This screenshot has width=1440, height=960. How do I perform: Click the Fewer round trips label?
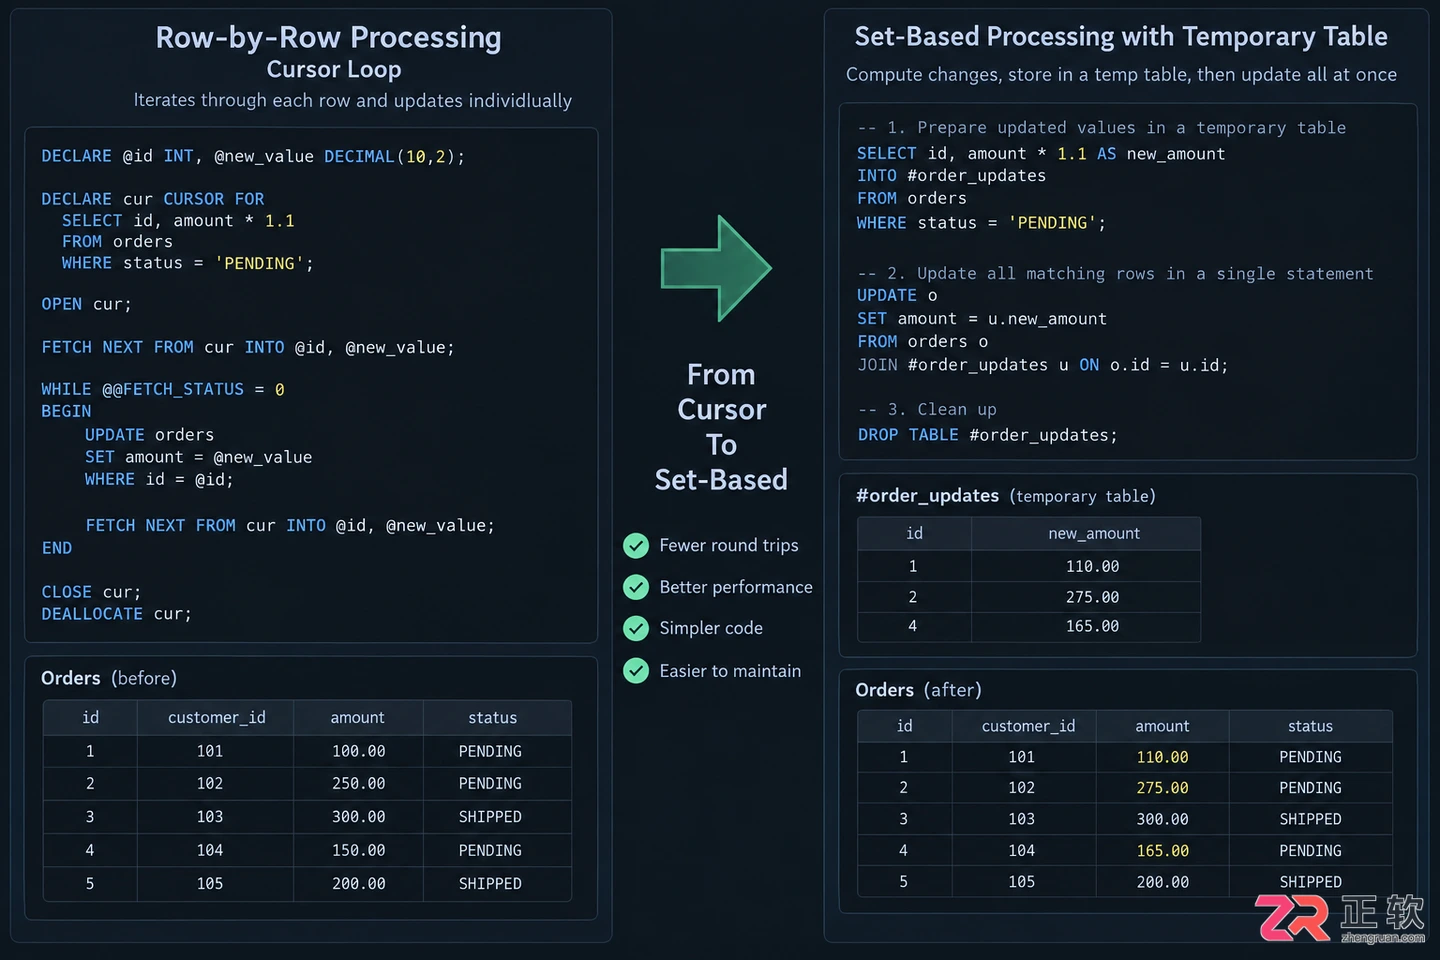tap(729, 545)
